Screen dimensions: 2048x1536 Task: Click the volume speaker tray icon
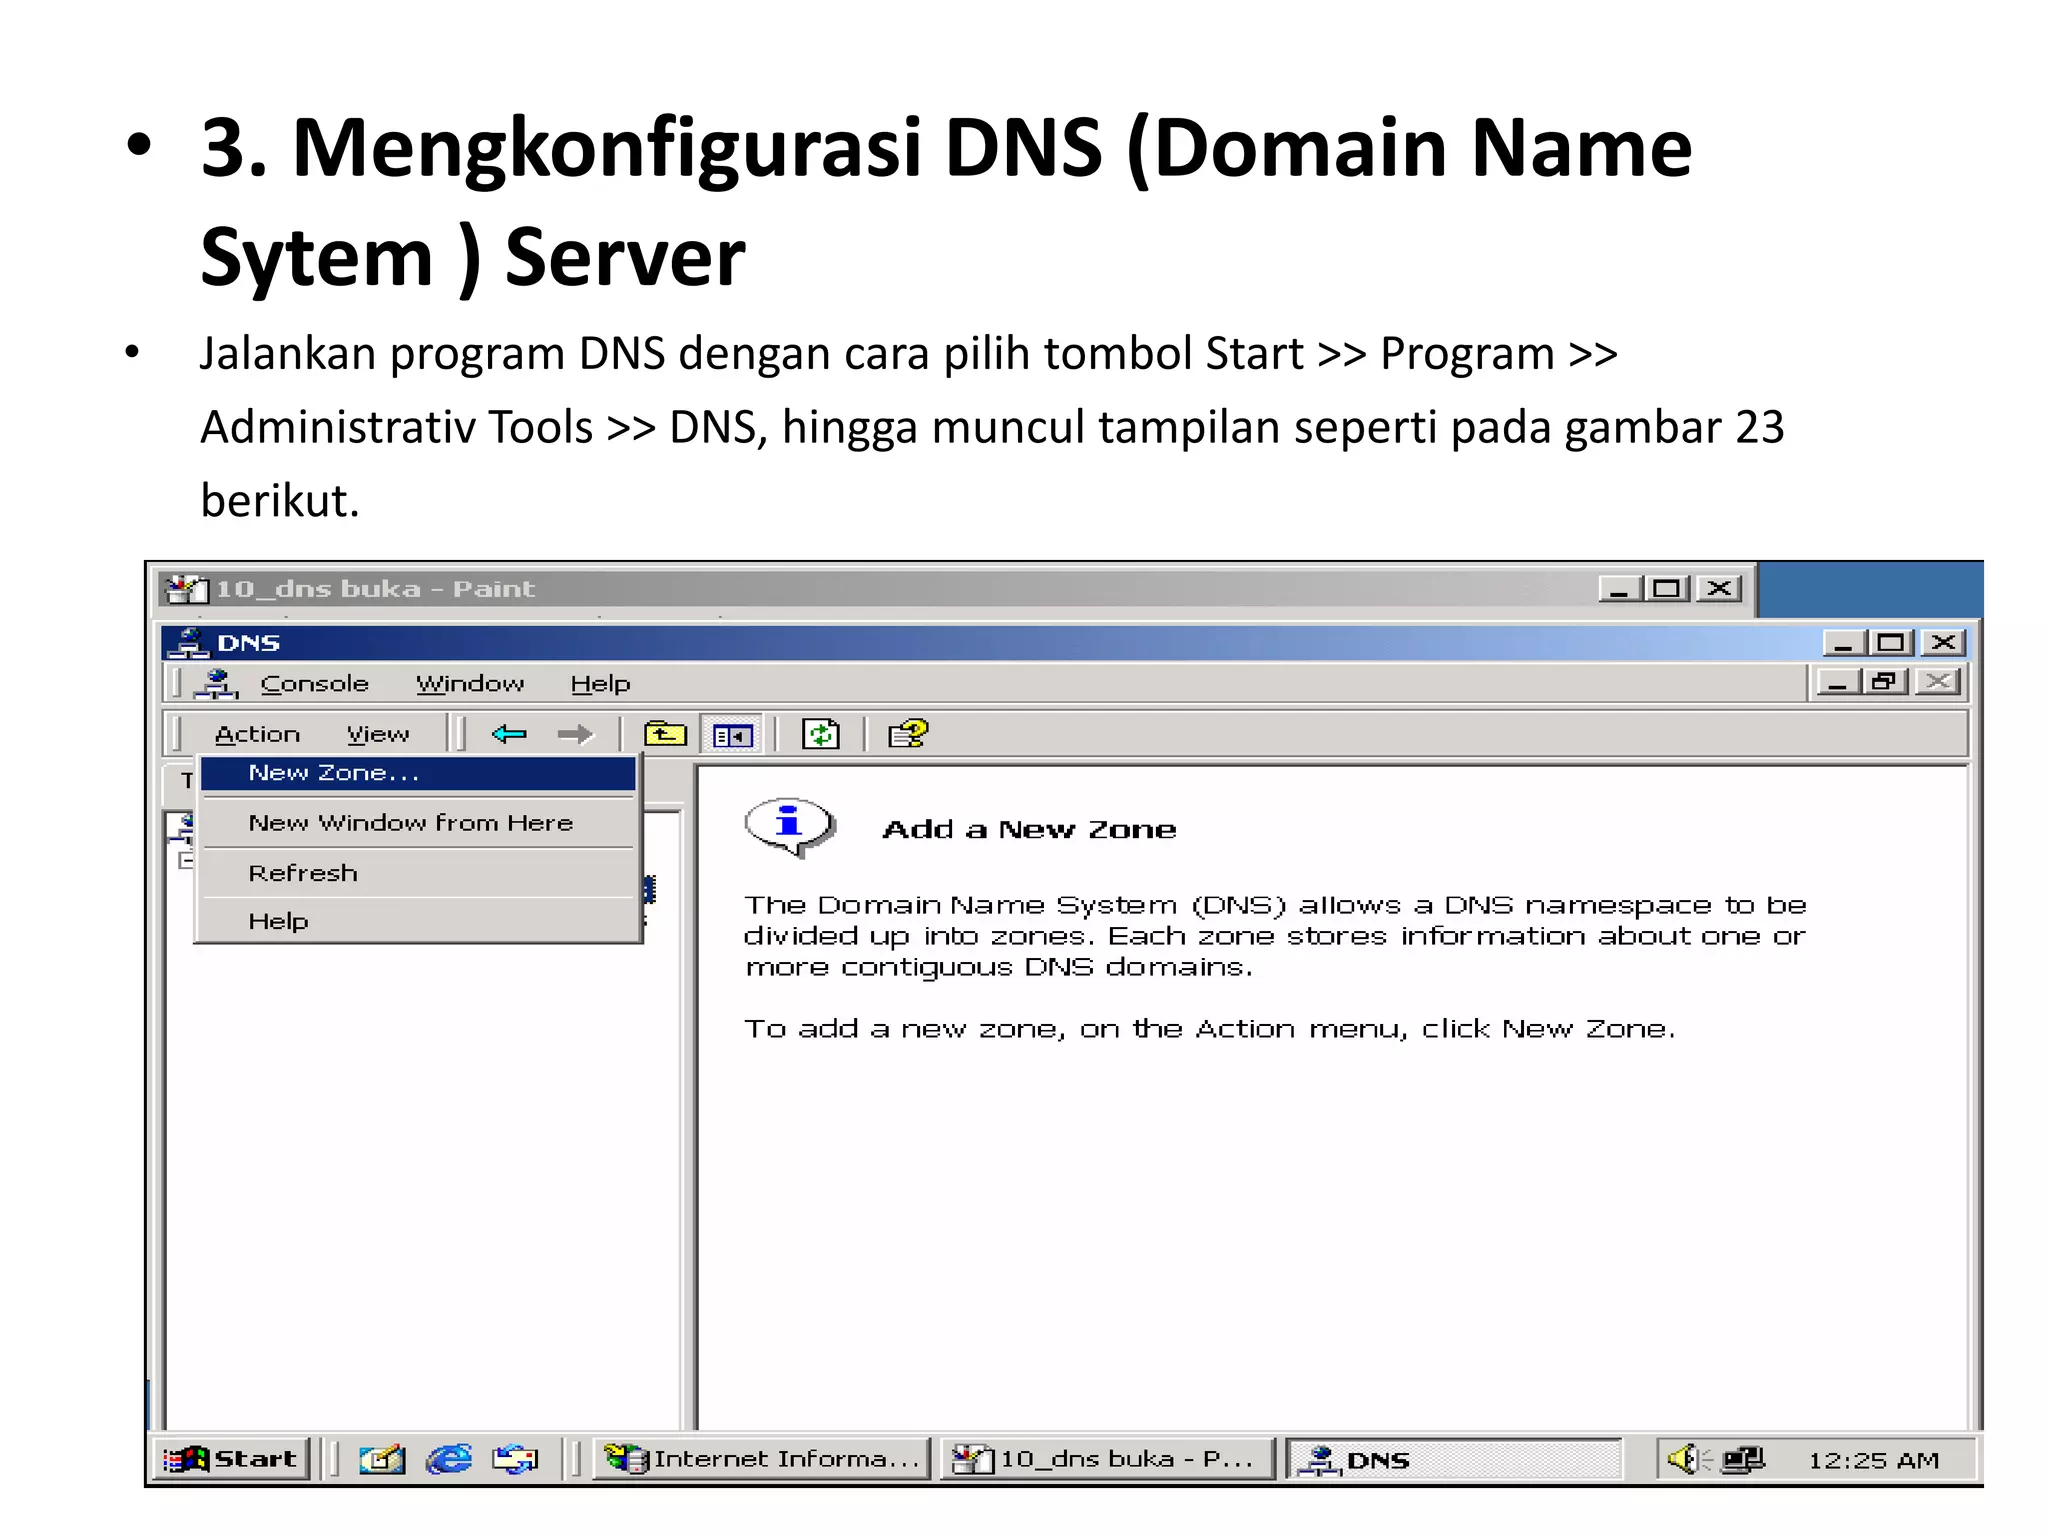click(x=1687, y=1460)
